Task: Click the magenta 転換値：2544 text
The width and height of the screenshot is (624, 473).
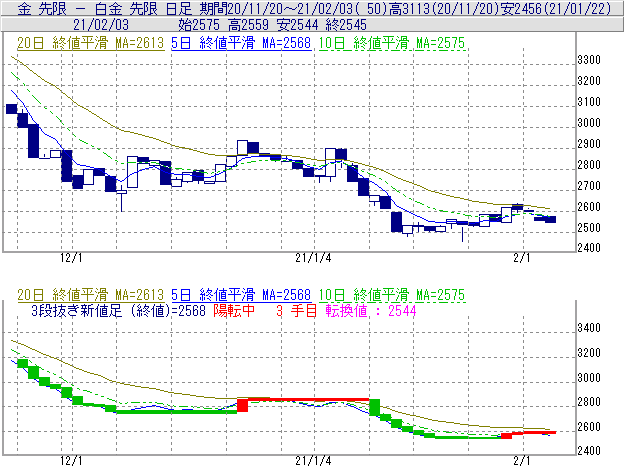Action: [371, 311]
